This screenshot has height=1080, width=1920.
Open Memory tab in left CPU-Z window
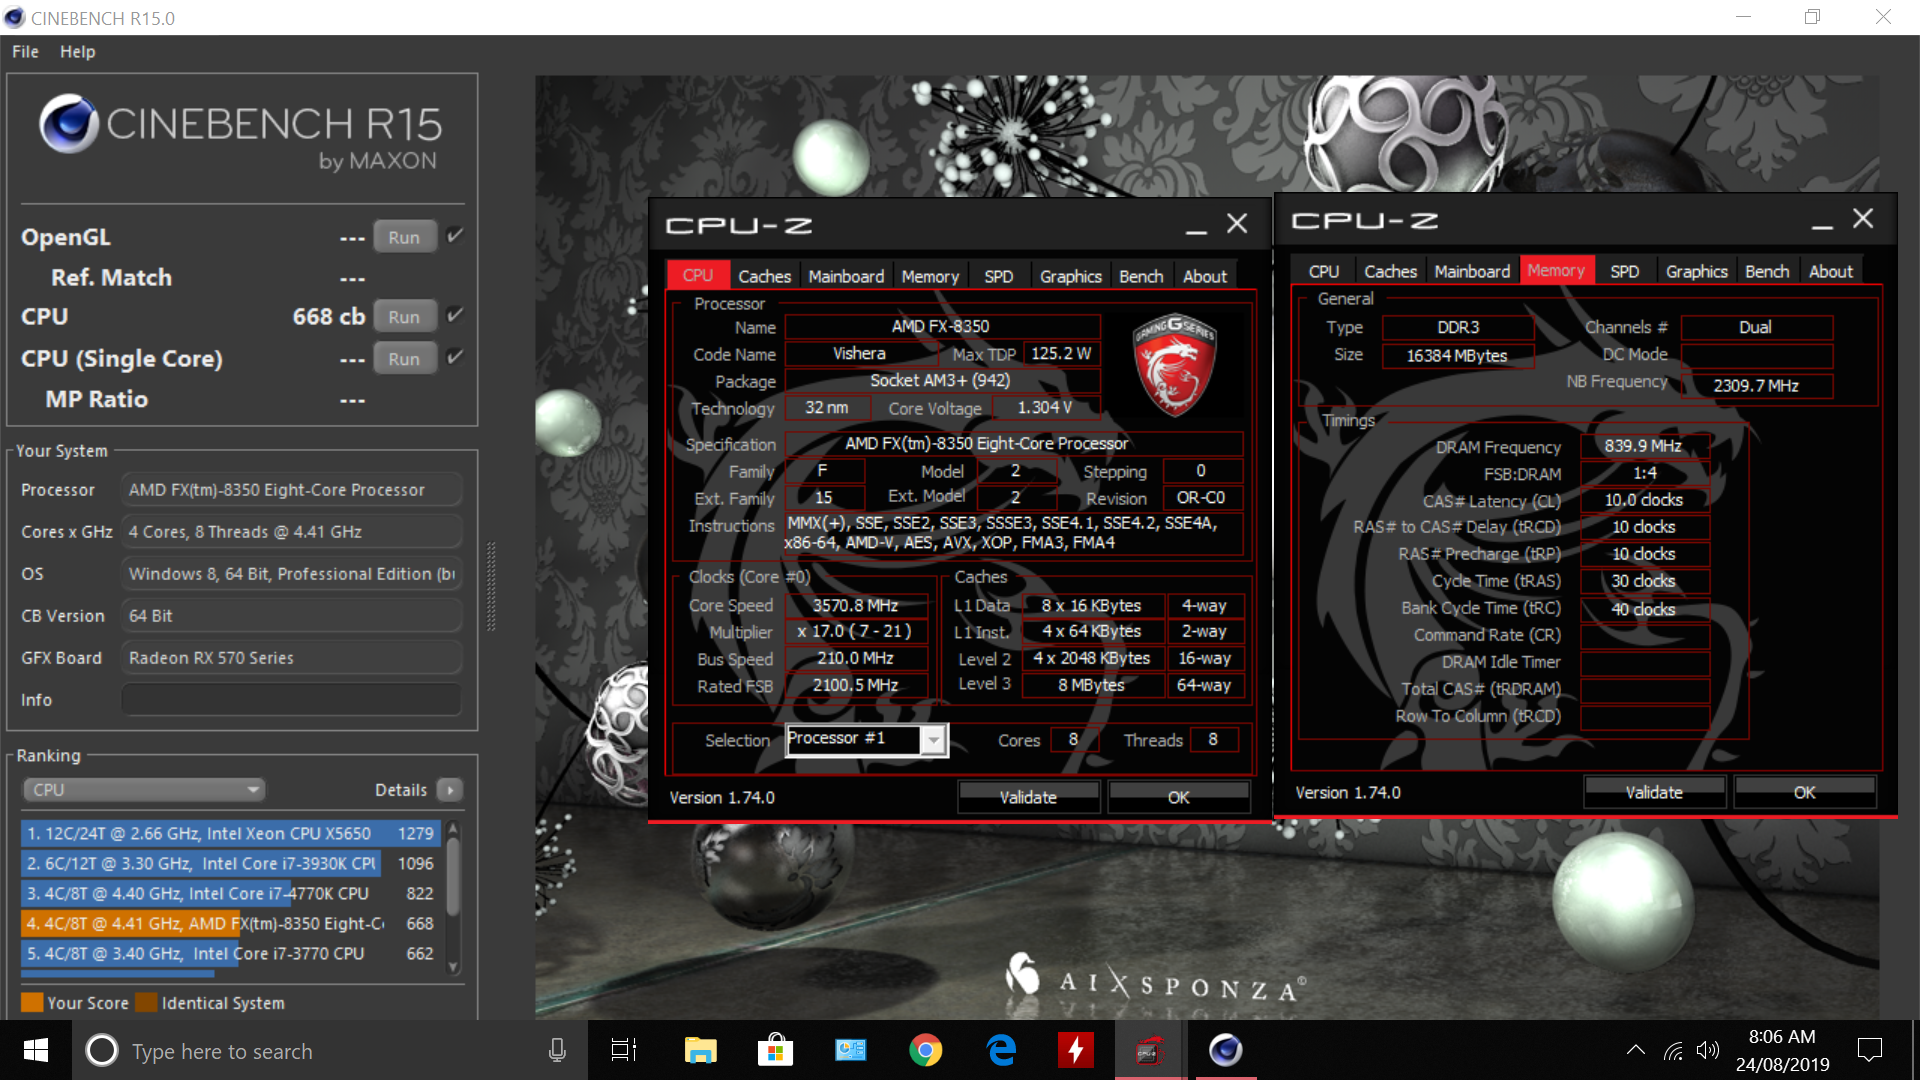coord(930,276)
